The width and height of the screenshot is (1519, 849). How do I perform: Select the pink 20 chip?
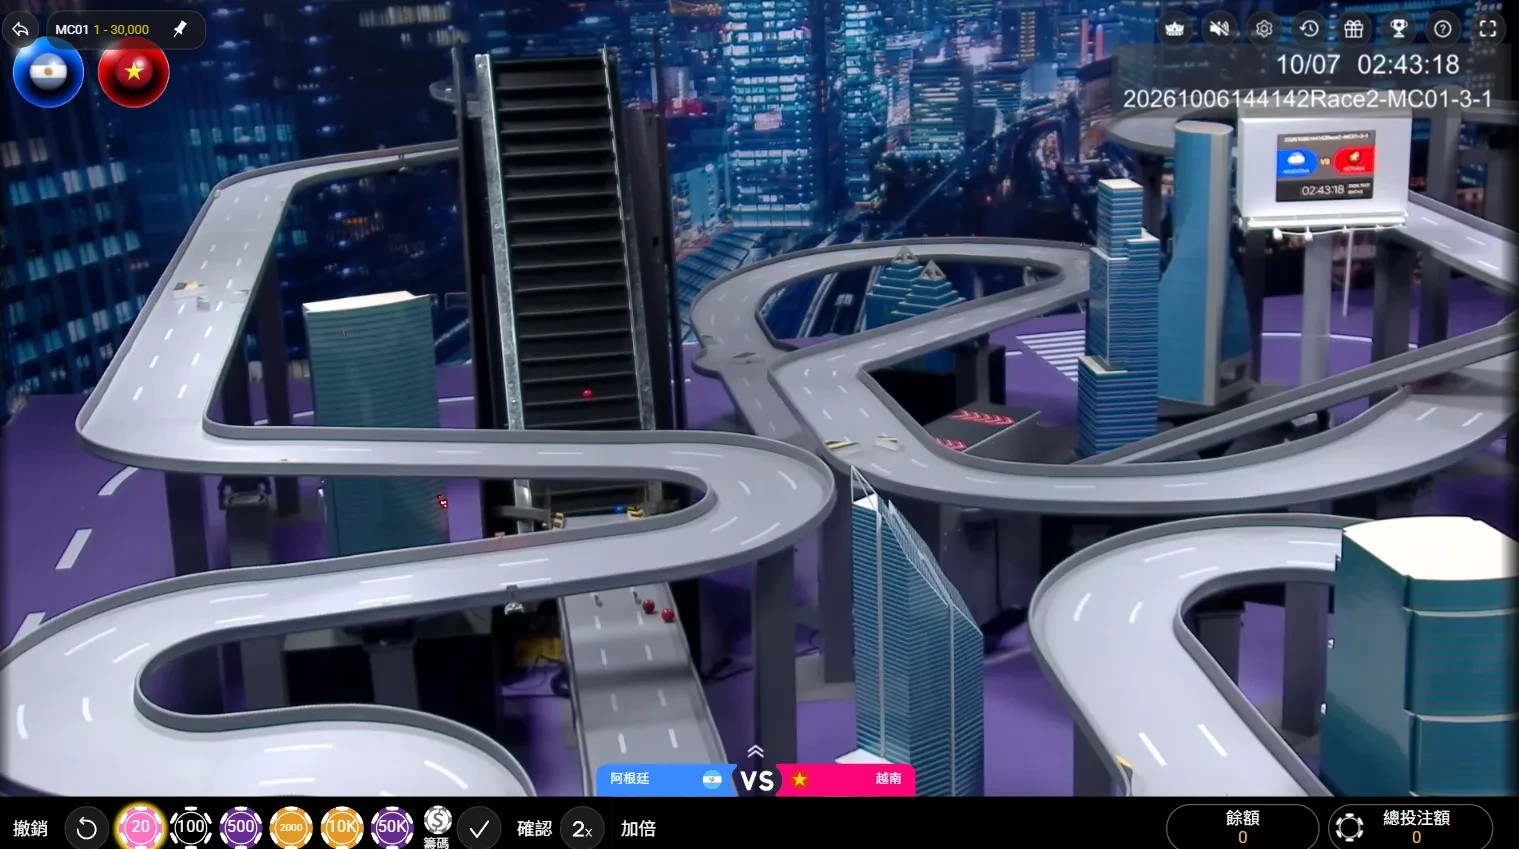140,827
